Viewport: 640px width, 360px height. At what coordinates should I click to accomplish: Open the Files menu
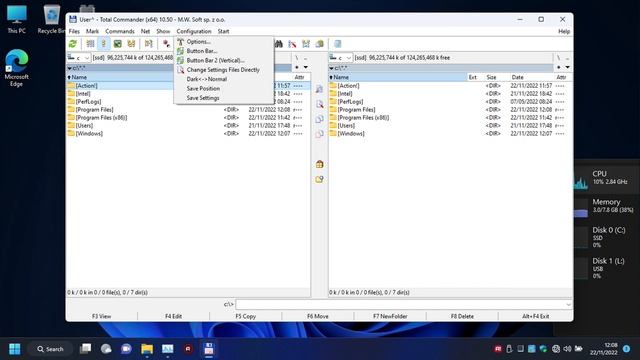click(x=74, y=31)
